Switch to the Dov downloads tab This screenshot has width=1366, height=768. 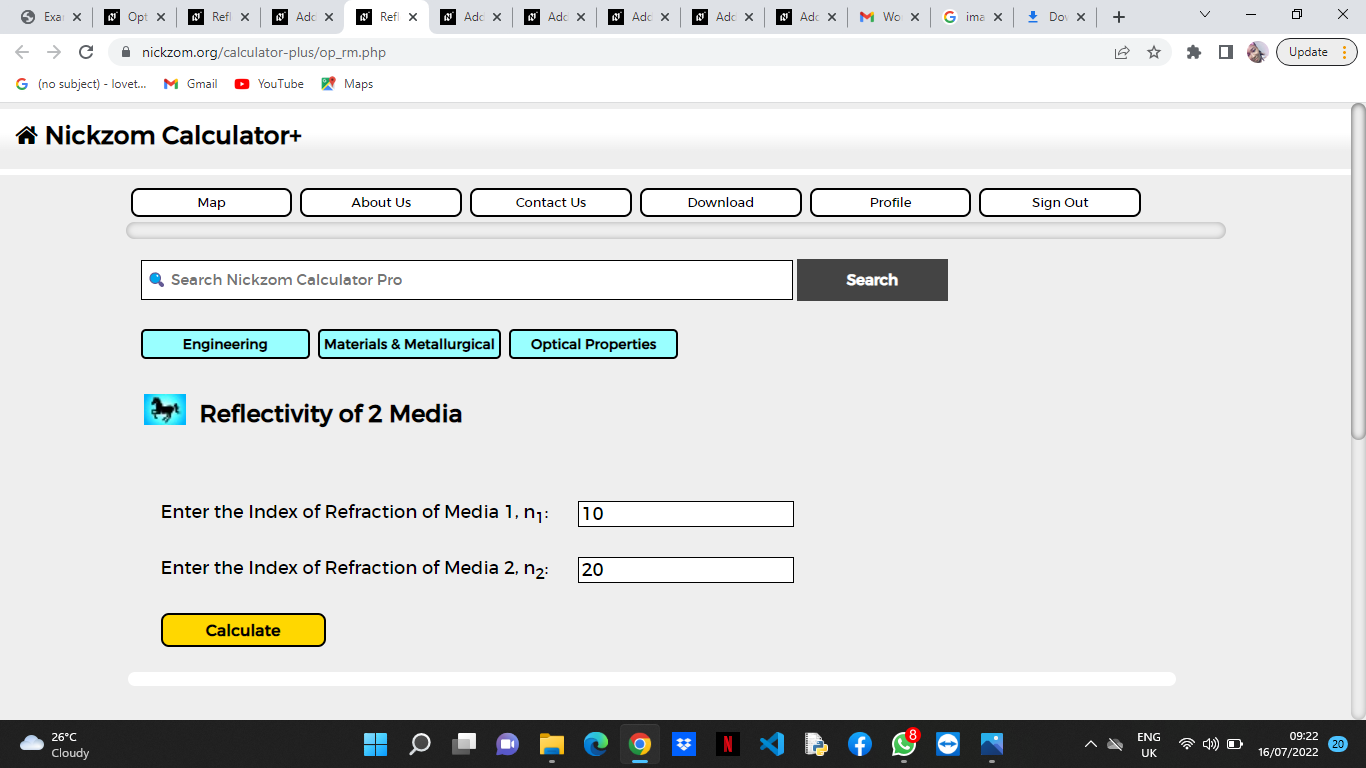[x=1057, y=17]
